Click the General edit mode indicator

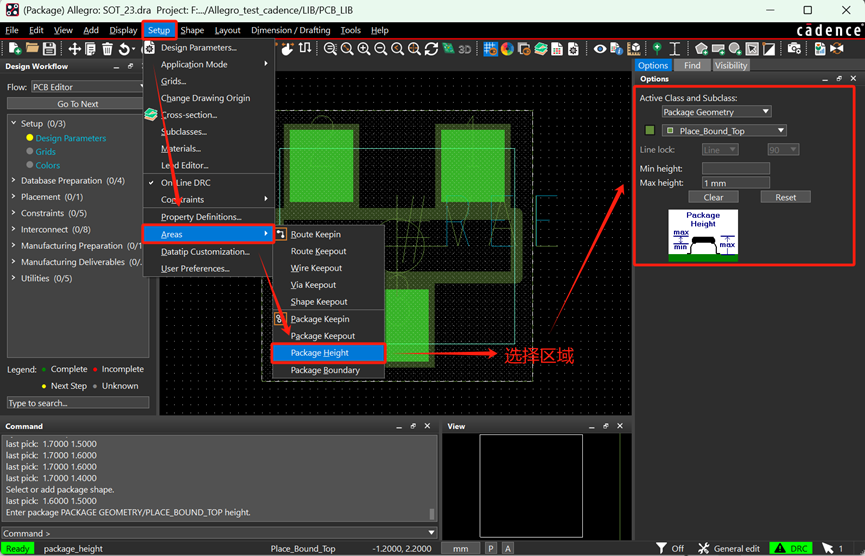pos(729,548)
